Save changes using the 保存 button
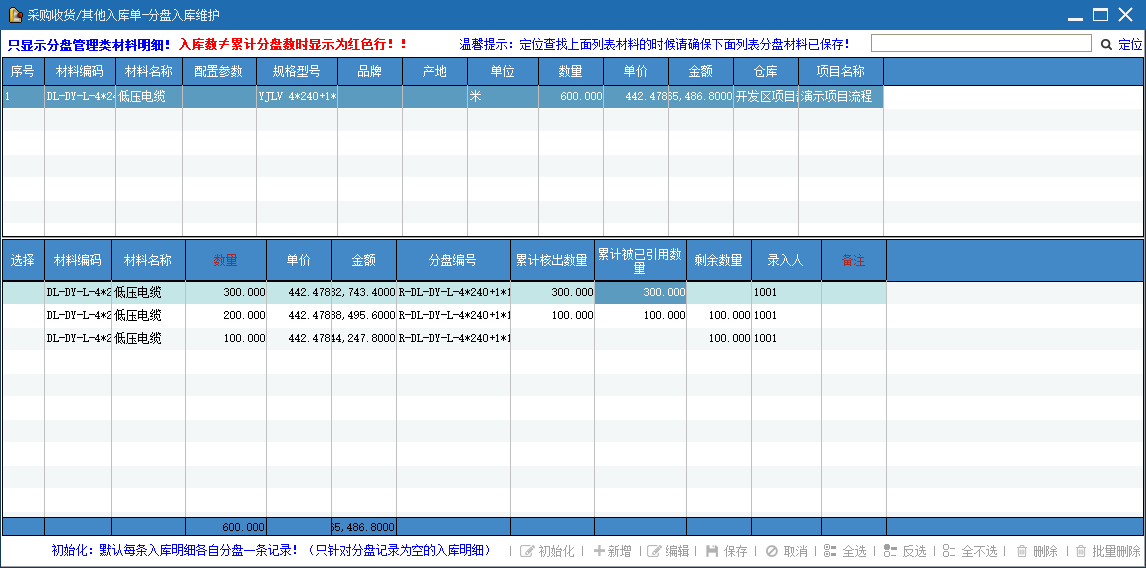The height and width of the screenshot is (568, 1146). (727, 551)
